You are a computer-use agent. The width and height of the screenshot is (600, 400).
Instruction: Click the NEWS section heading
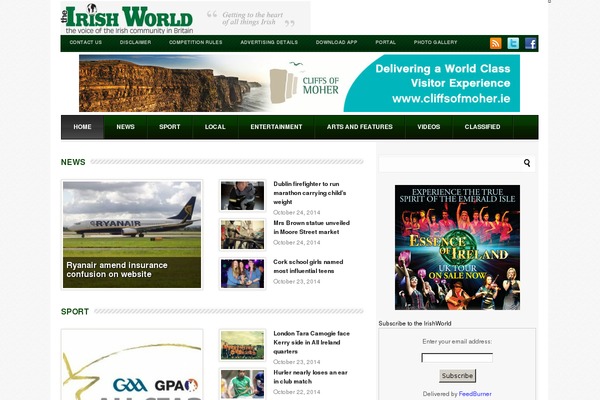(73, 162)
